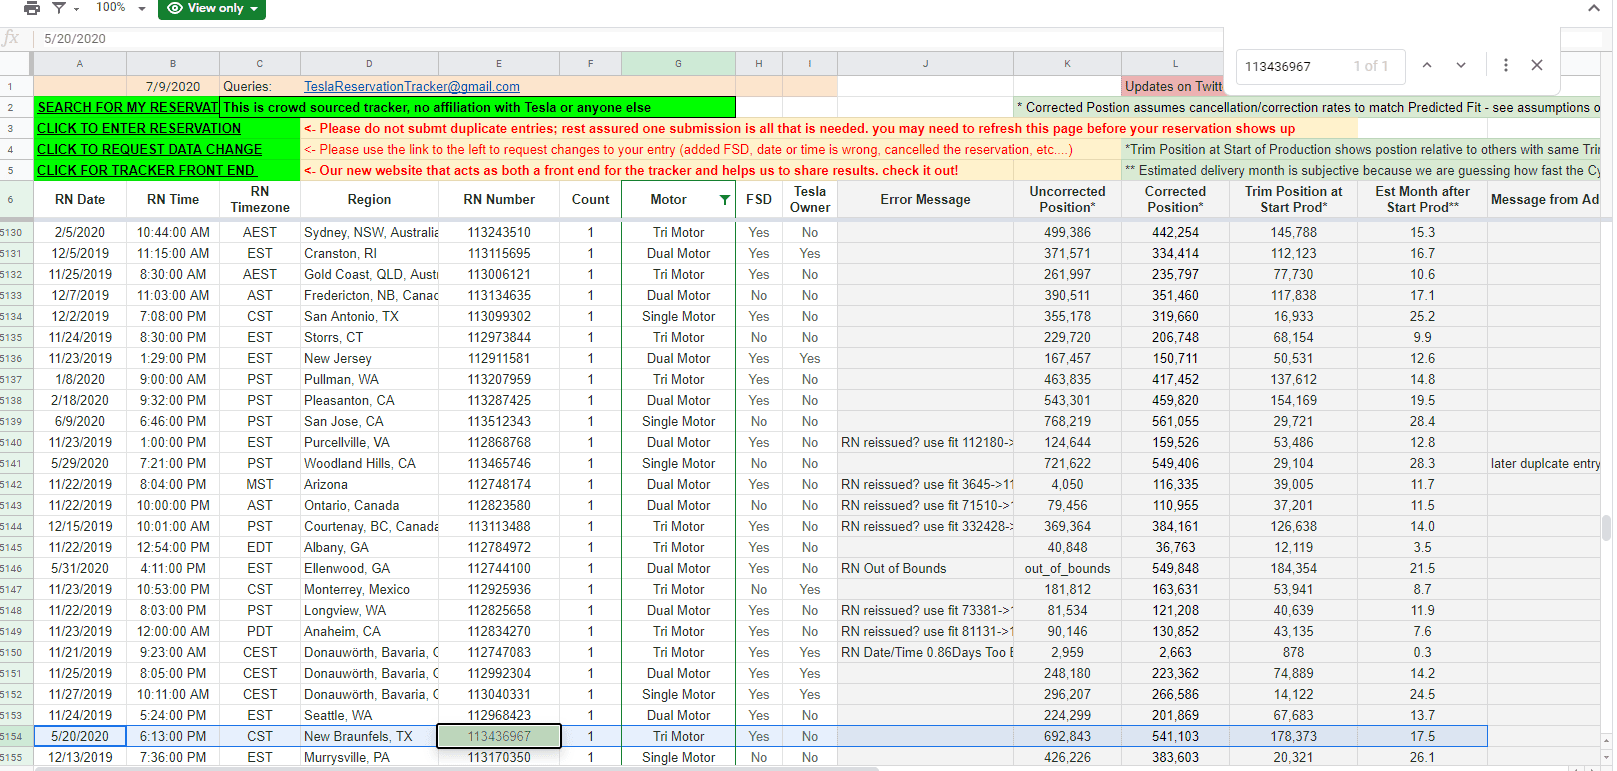Open the Motor column filter icon
Screen dimensions: 1617x771
[x=725, y=200]
